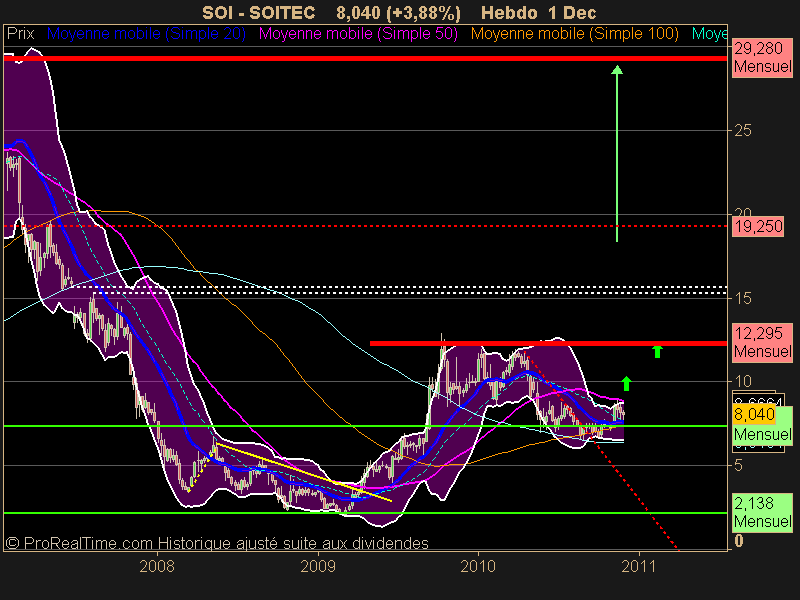Click the 2,138 Mensuel price label
The width and height of the screenshot is (800, 600).
[x=762, y=512]
